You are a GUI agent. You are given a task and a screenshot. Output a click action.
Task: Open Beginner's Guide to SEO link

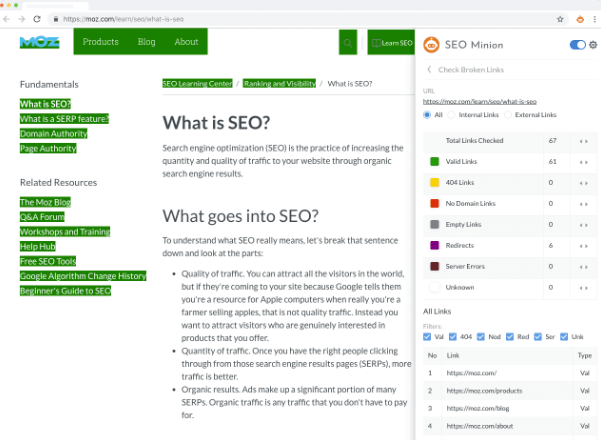coord(65,291)
